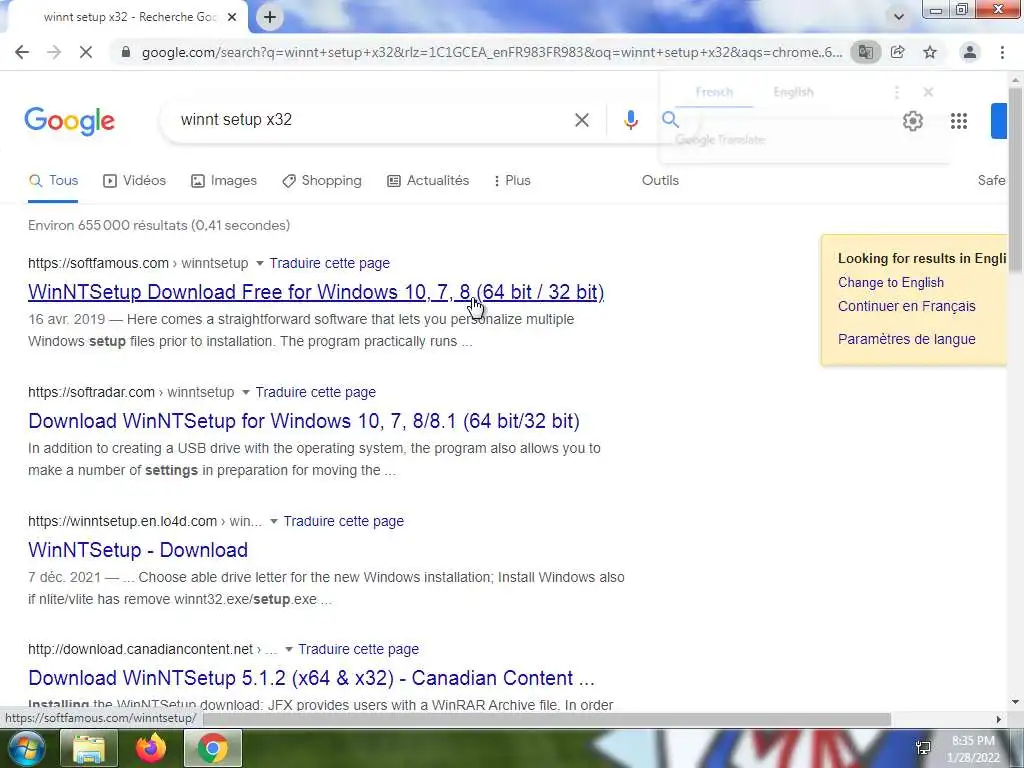
Task: Click the scroll right arrow at bottom
Action: click(999, 719)
